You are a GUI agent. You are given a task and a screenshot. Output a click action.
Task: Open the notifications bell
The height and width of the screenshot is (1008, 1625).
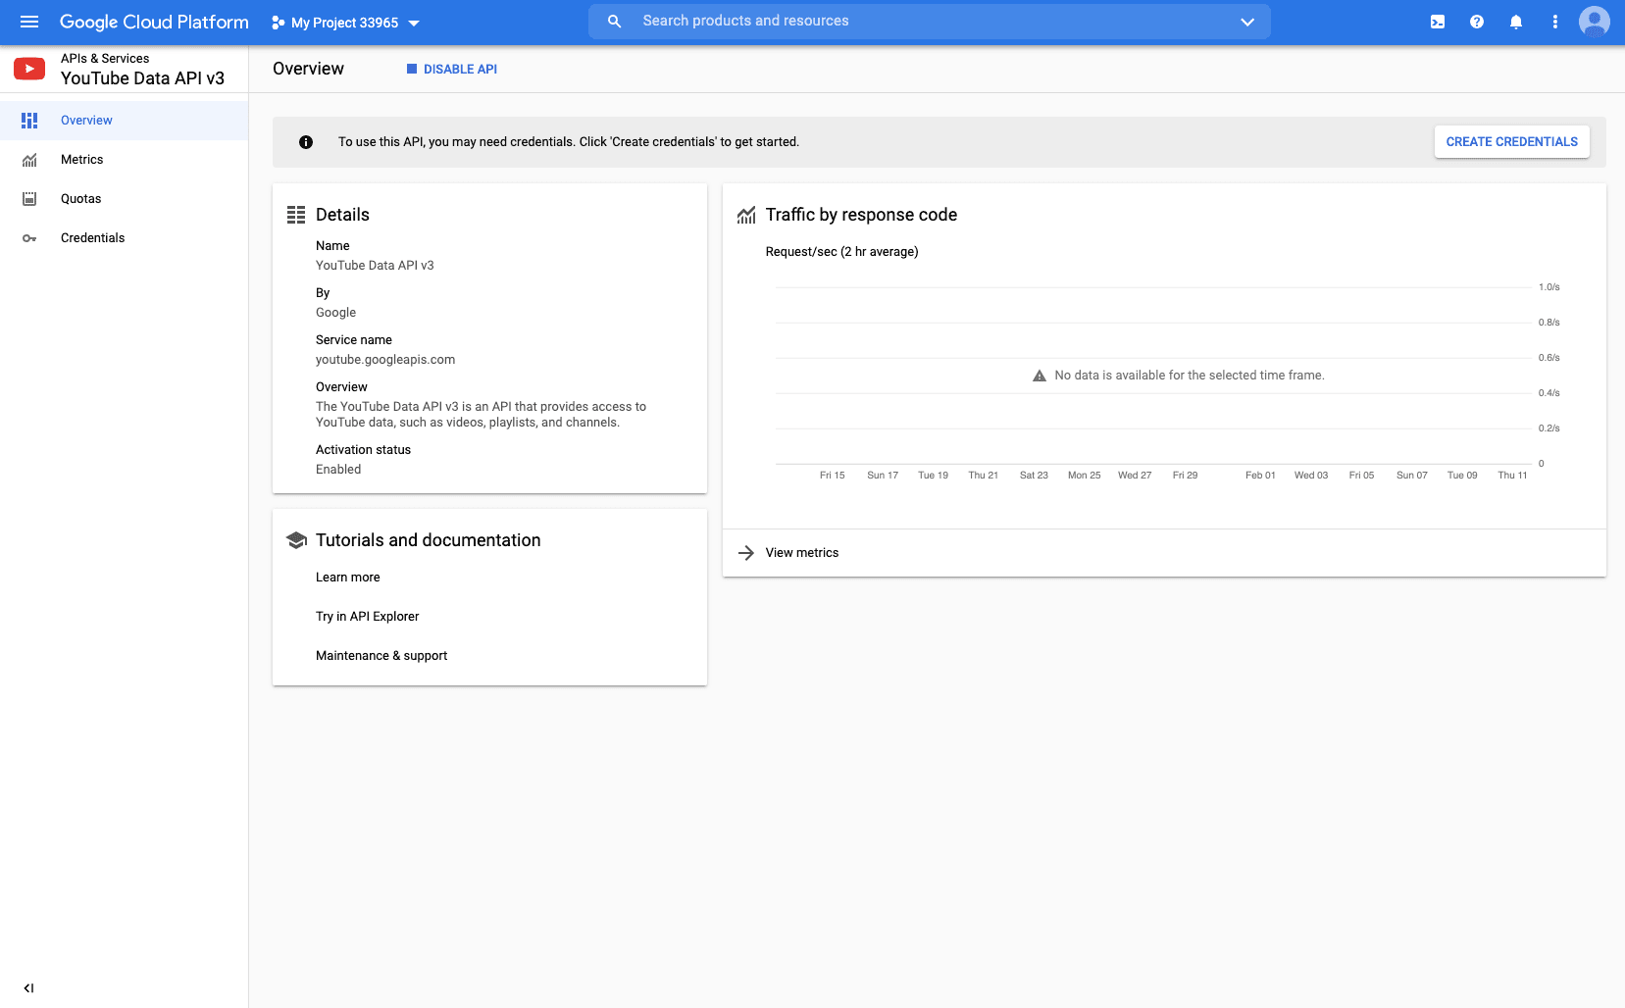click(1516, 20)
